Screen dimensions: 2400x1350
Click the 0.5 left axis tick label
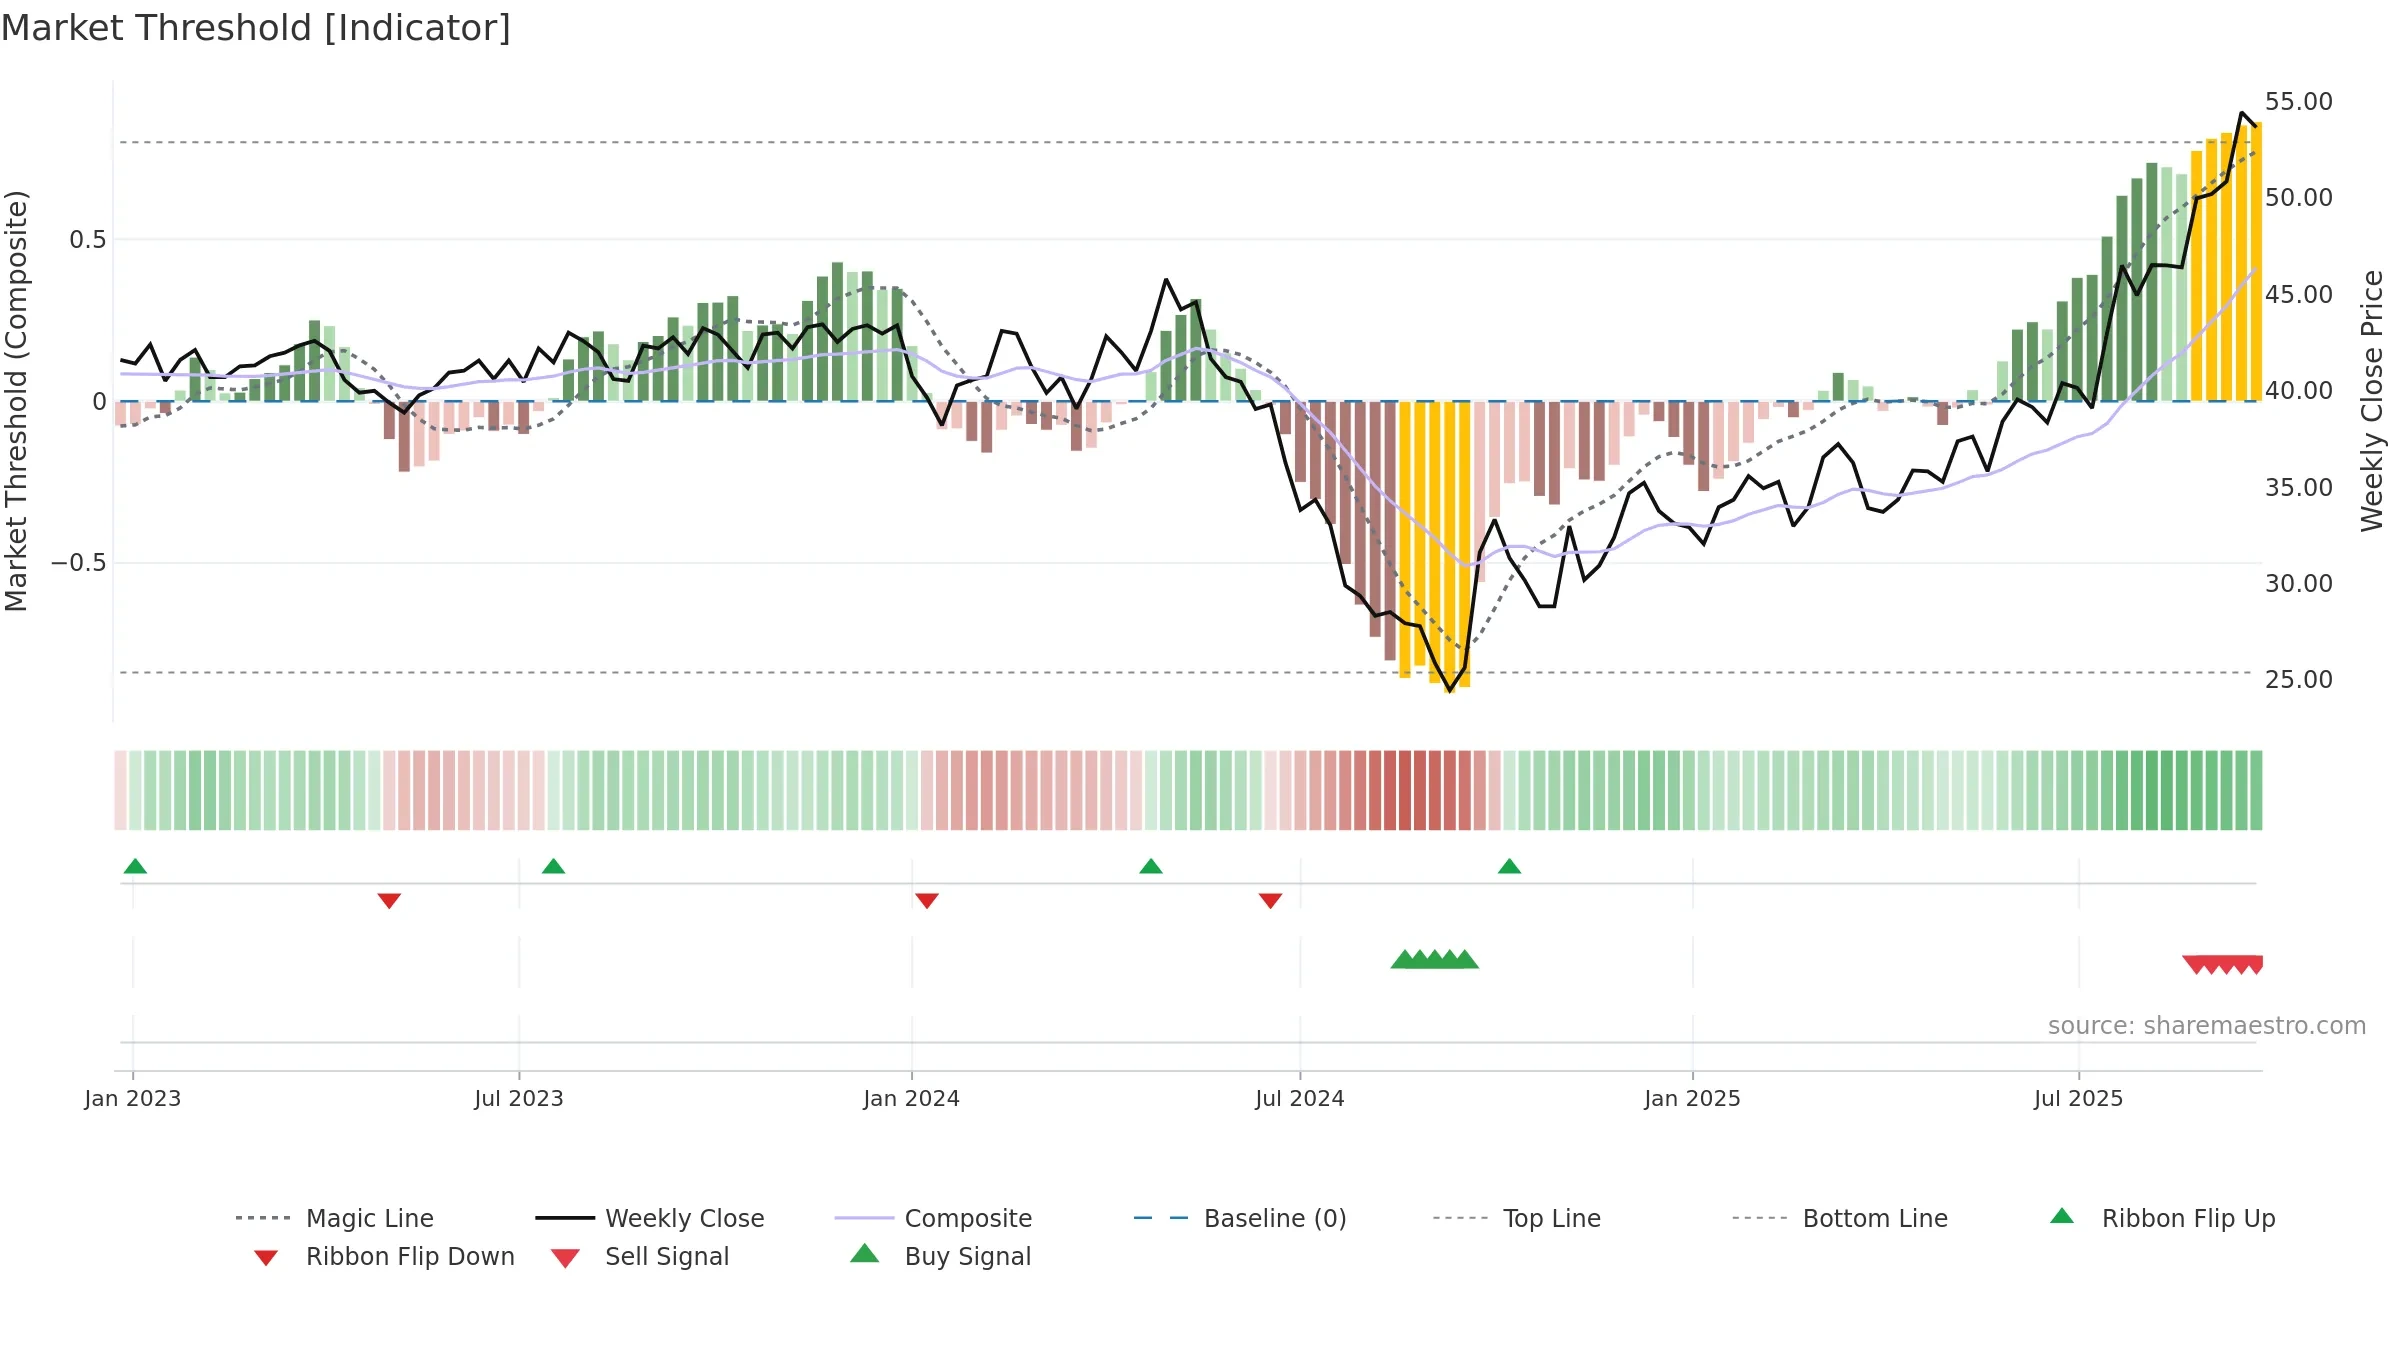pos(87,240)
